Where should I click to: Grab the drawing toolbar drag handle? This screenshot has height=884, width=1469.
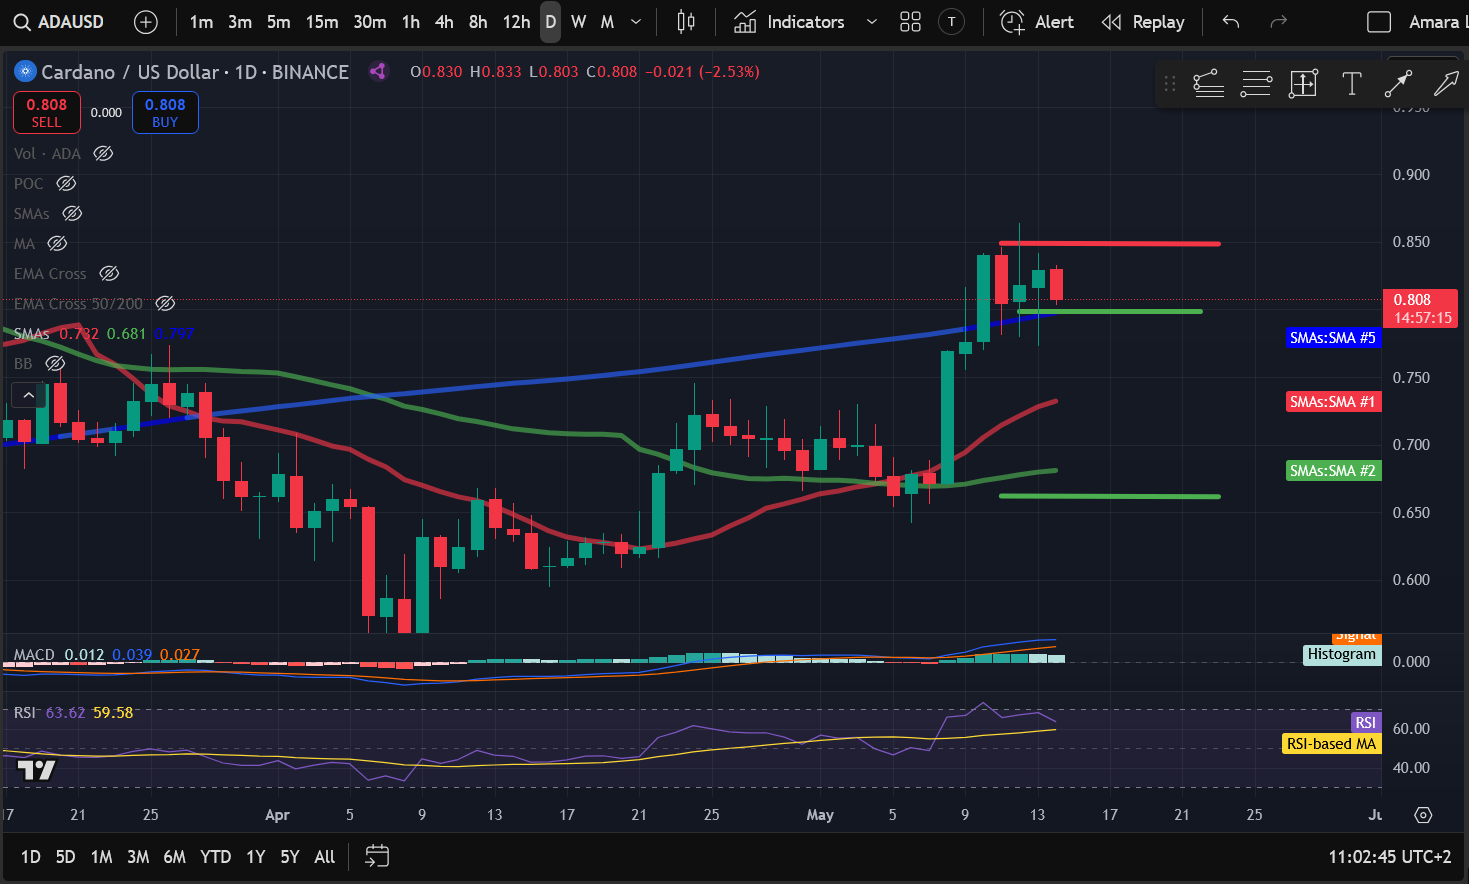pos(1170,84)
